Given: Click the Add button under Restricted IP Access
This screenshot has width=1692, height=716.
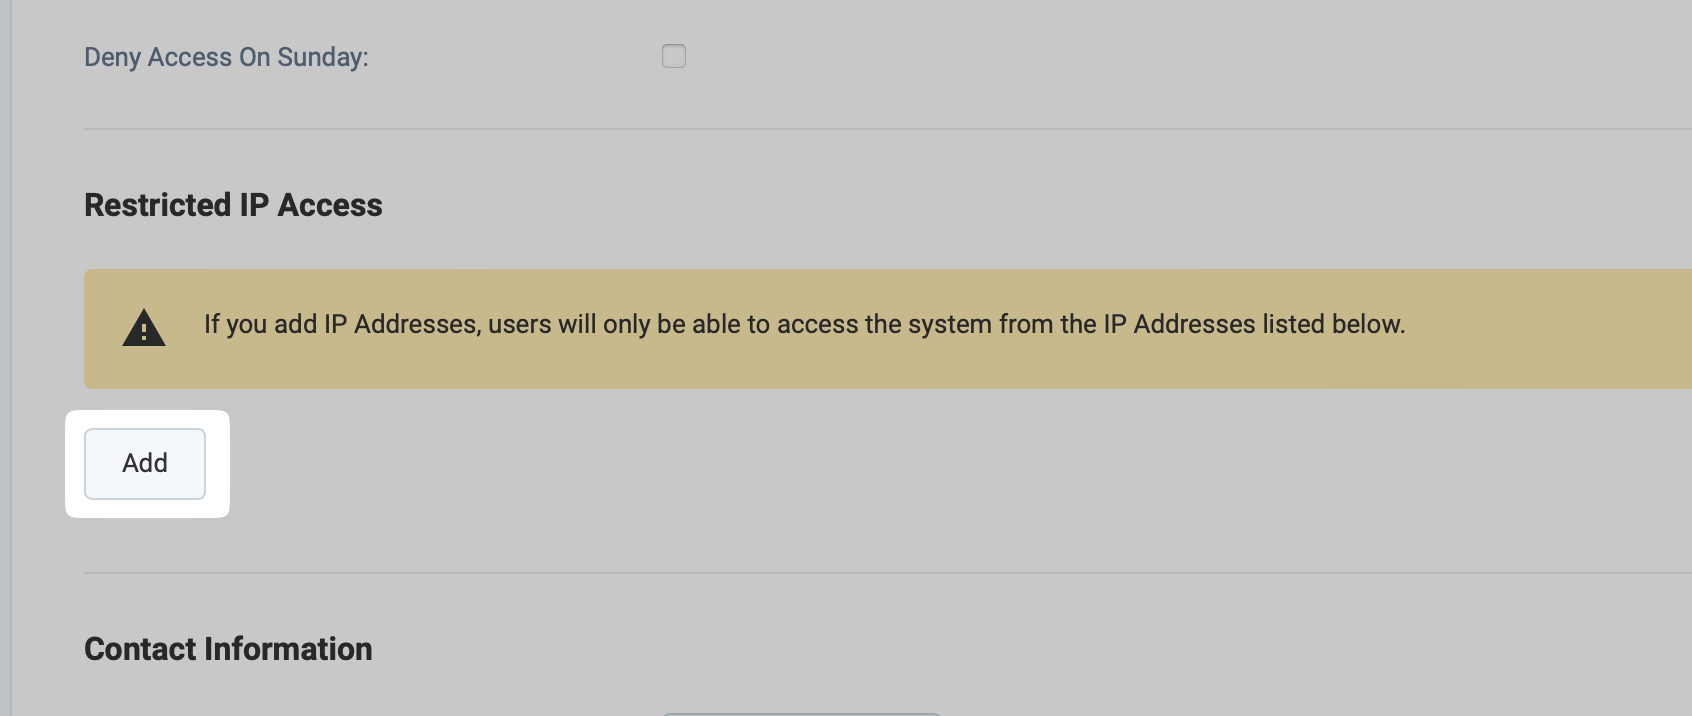Looking at the screenshot, I should (x=145, y=464).
